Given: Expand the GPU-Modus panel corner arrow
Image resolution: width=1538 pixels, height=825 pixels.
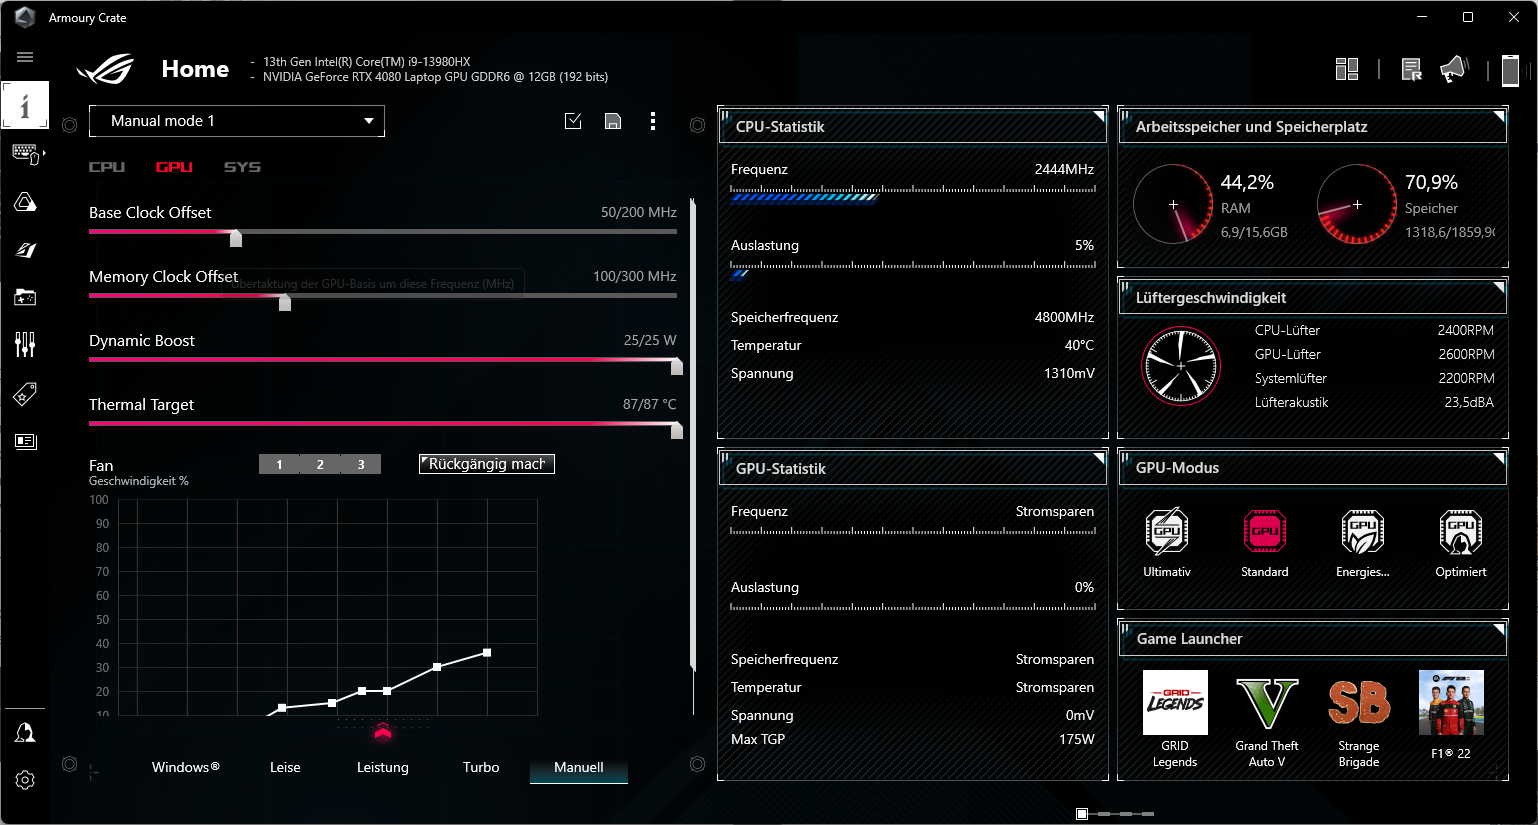Looking at the screenshot, I should point(1499,458).
